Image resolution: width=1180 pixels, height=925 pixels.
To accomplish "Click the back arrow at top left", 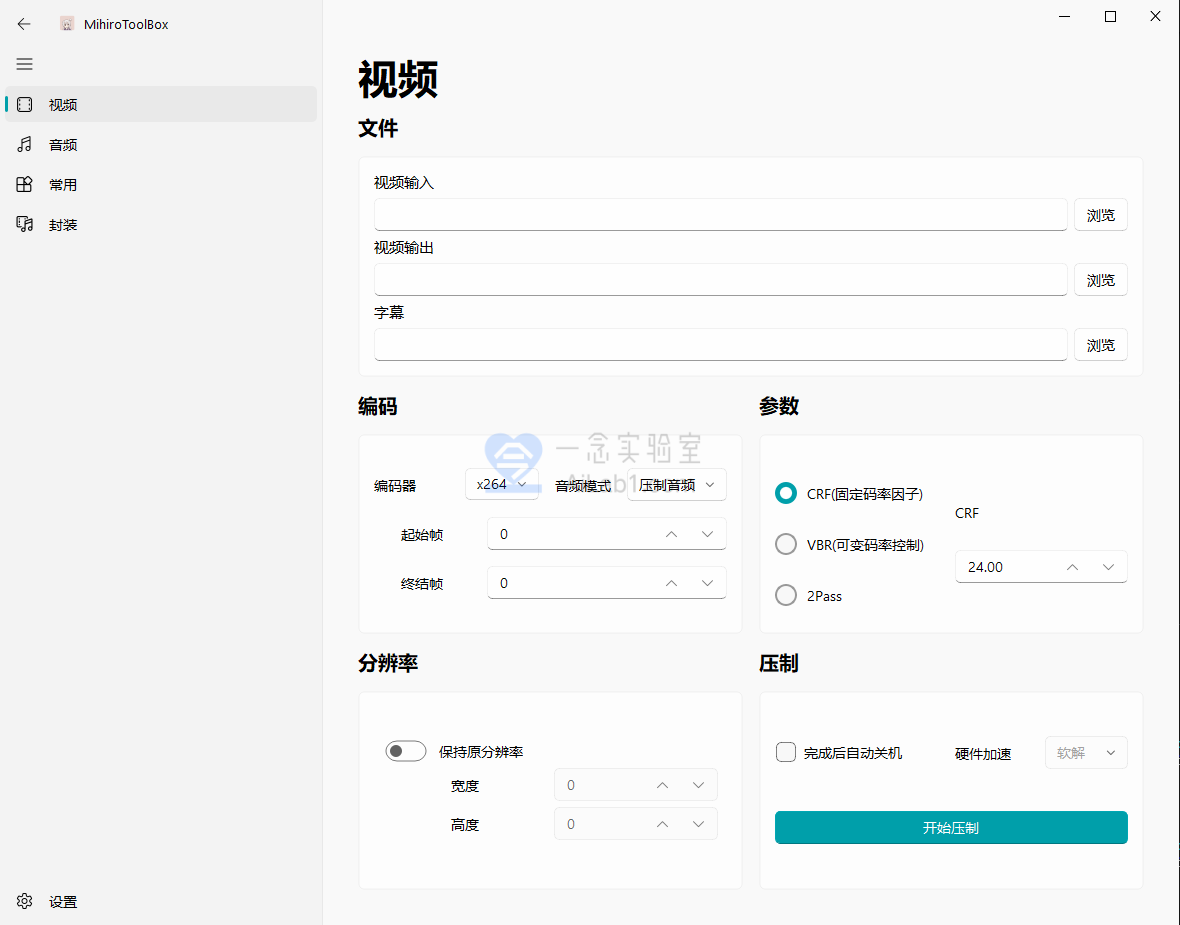I will pyautogui.click(x=23, y=24).
